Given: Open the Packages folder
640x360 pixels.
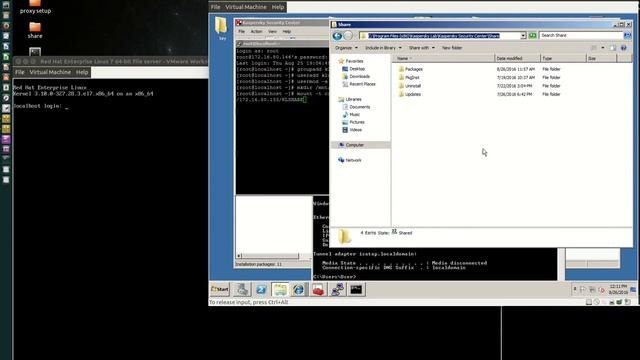Looking at the screenshot, I should coord(413,69).
